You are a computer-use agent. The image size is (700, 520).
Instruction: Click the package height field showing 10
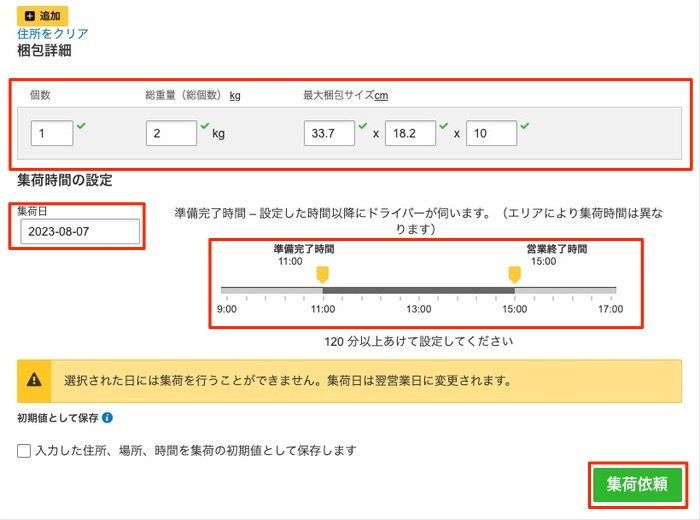491,133
